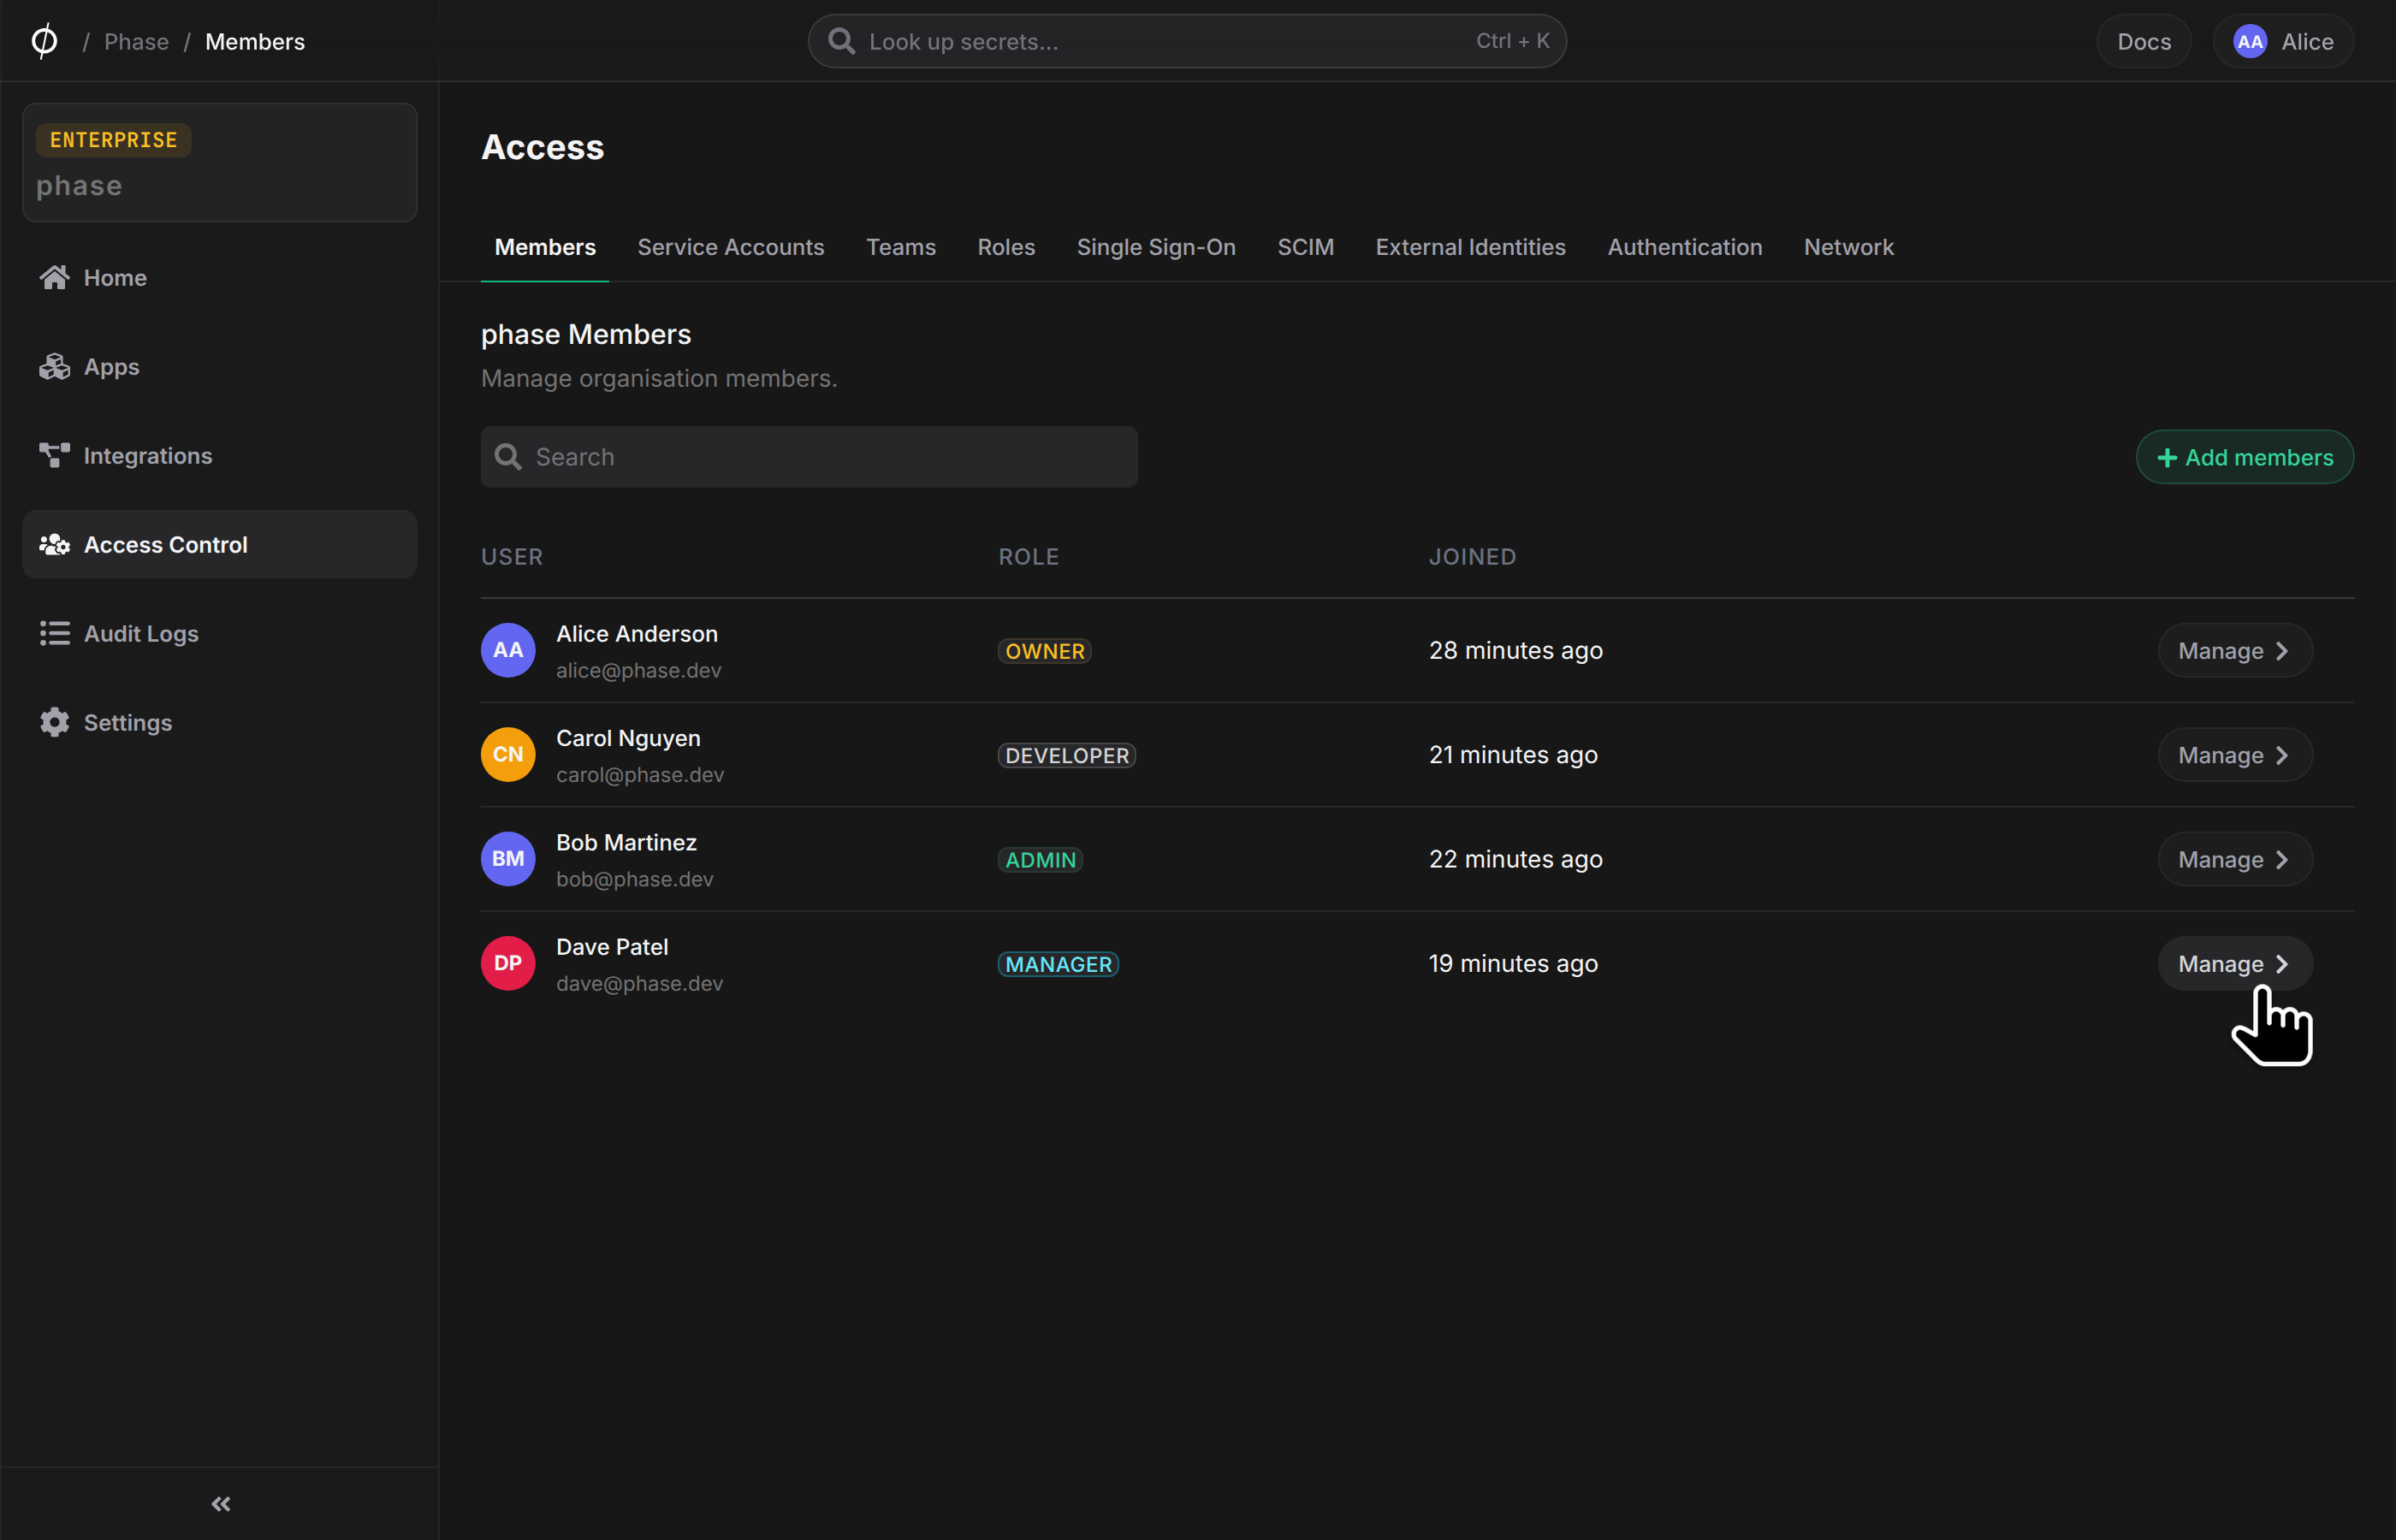The image size is (2396, 1540).
Task: Click the Integrations icon in sidebar
Action: [x=54, y=455]
